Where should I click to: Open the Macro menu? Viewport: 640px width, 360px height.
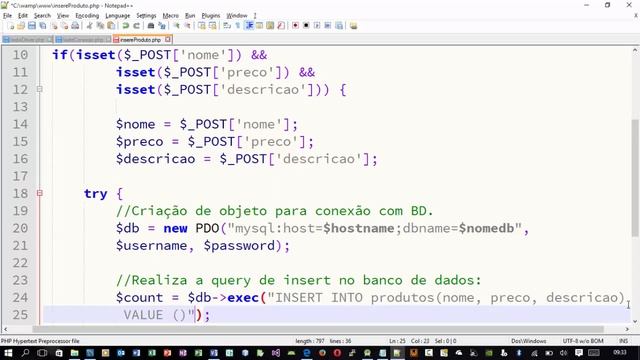point(171,16)
